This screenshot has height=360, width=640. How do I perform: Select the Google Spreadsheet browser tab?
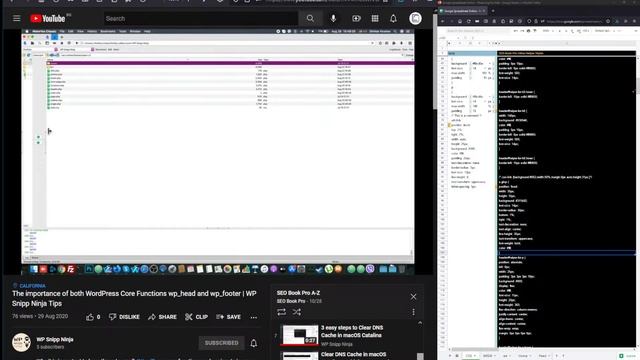pyautogui.click(x=464, y=11)
